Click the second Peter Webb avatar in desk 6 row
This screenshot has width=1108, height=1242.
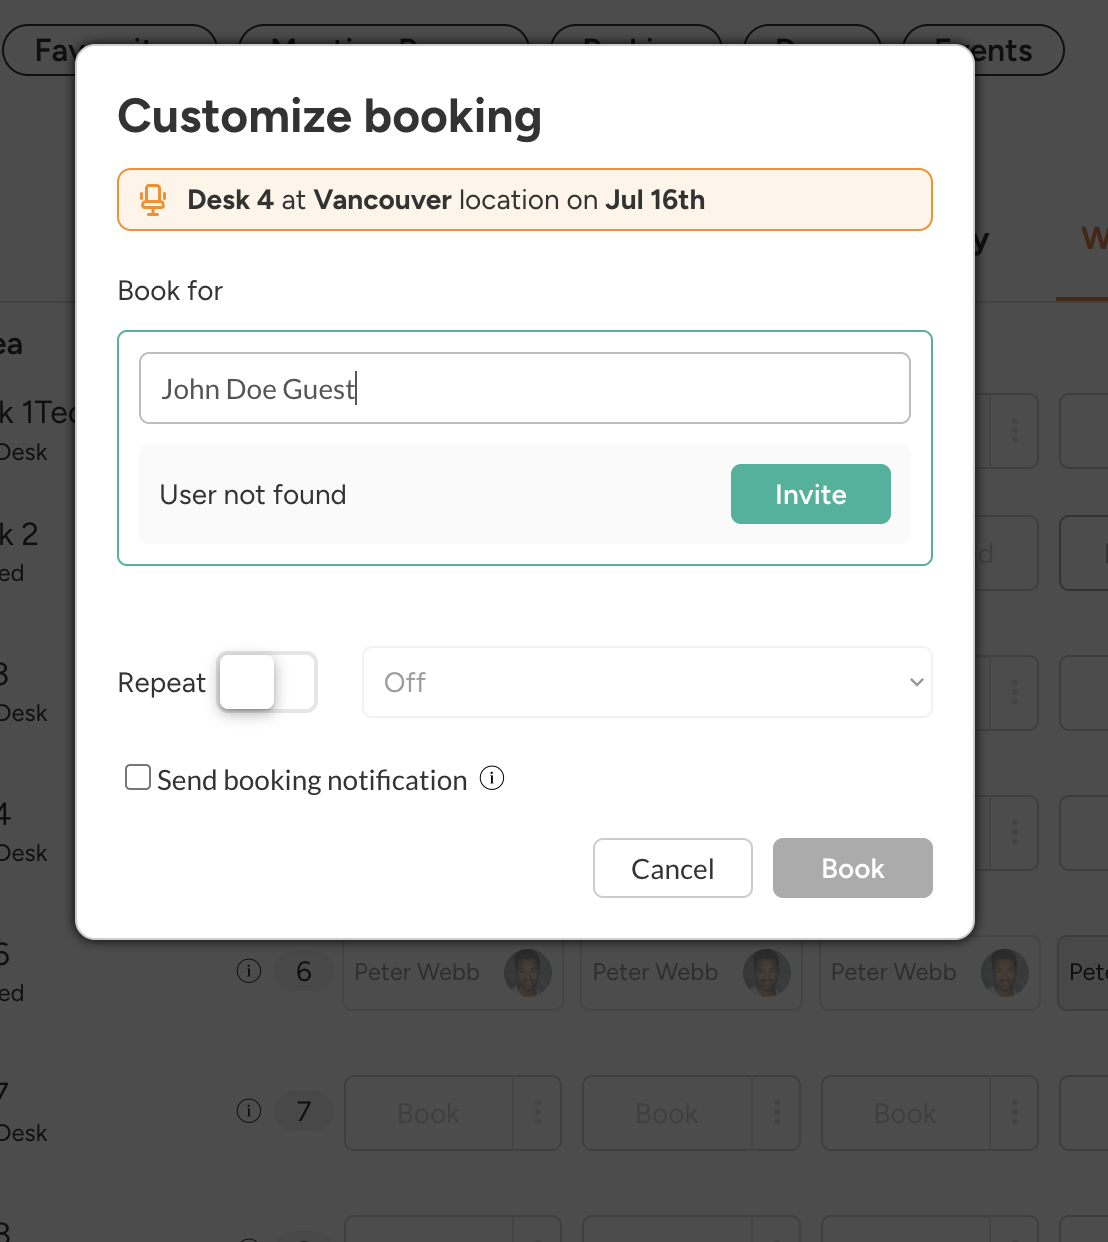(x=767, y=973)
